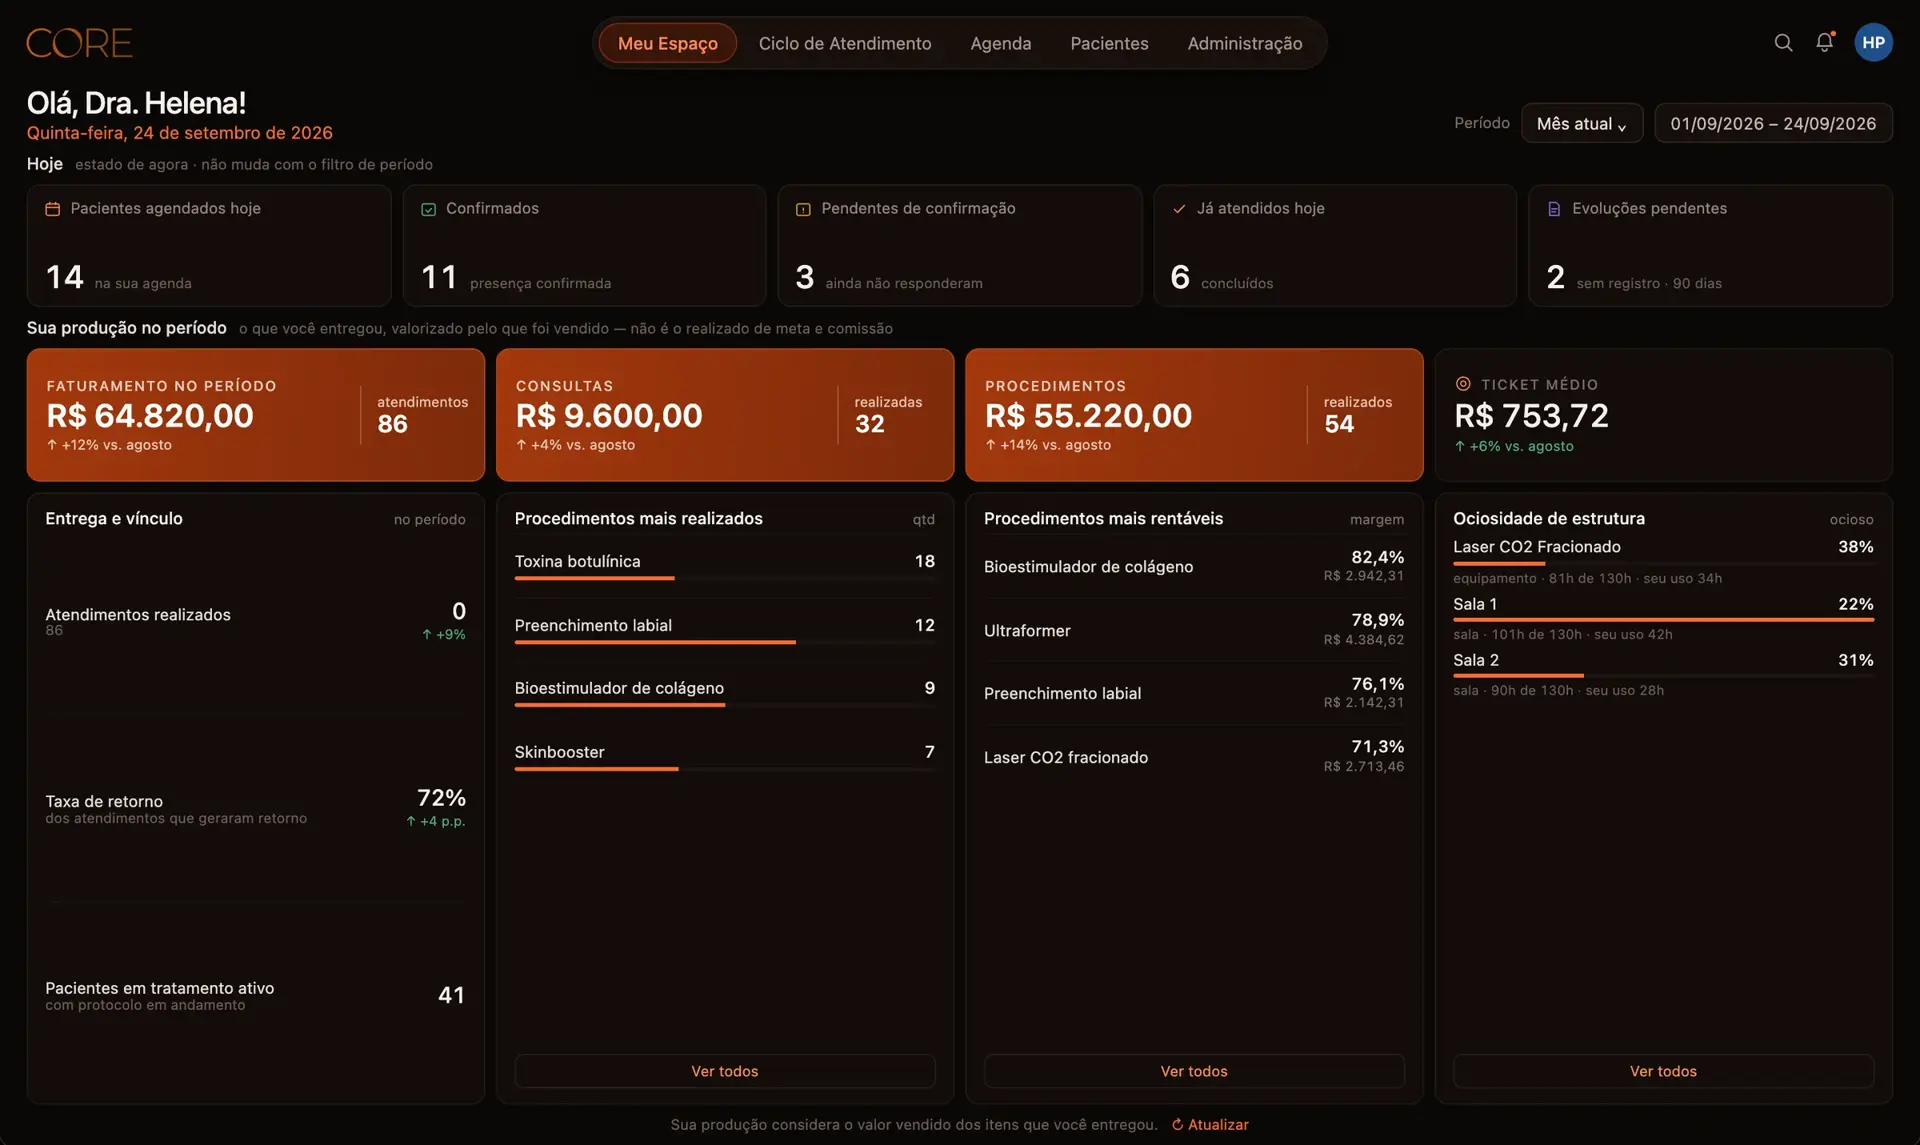Click the Atendimentos realizados label

point(138,615)
